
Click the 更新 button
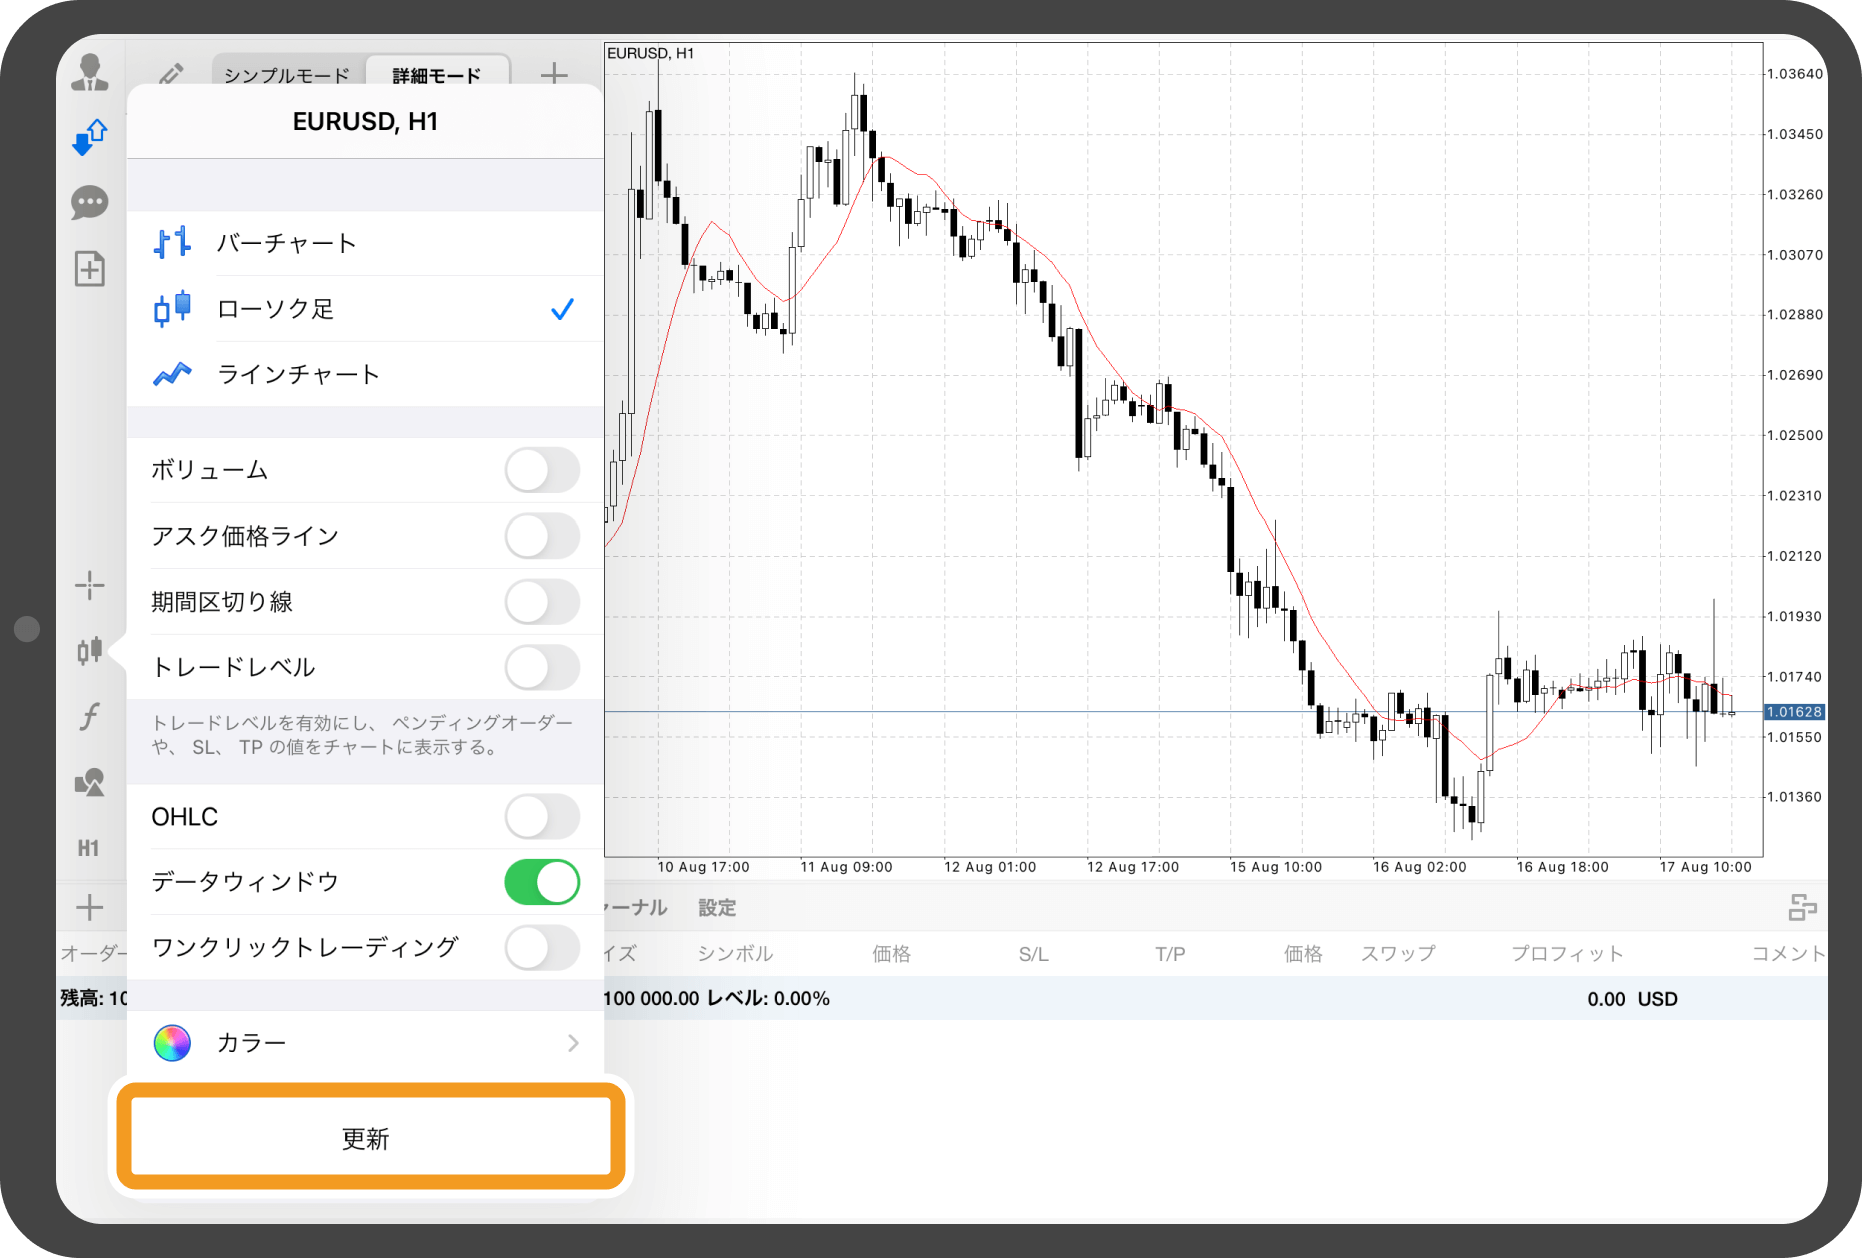371,1138
